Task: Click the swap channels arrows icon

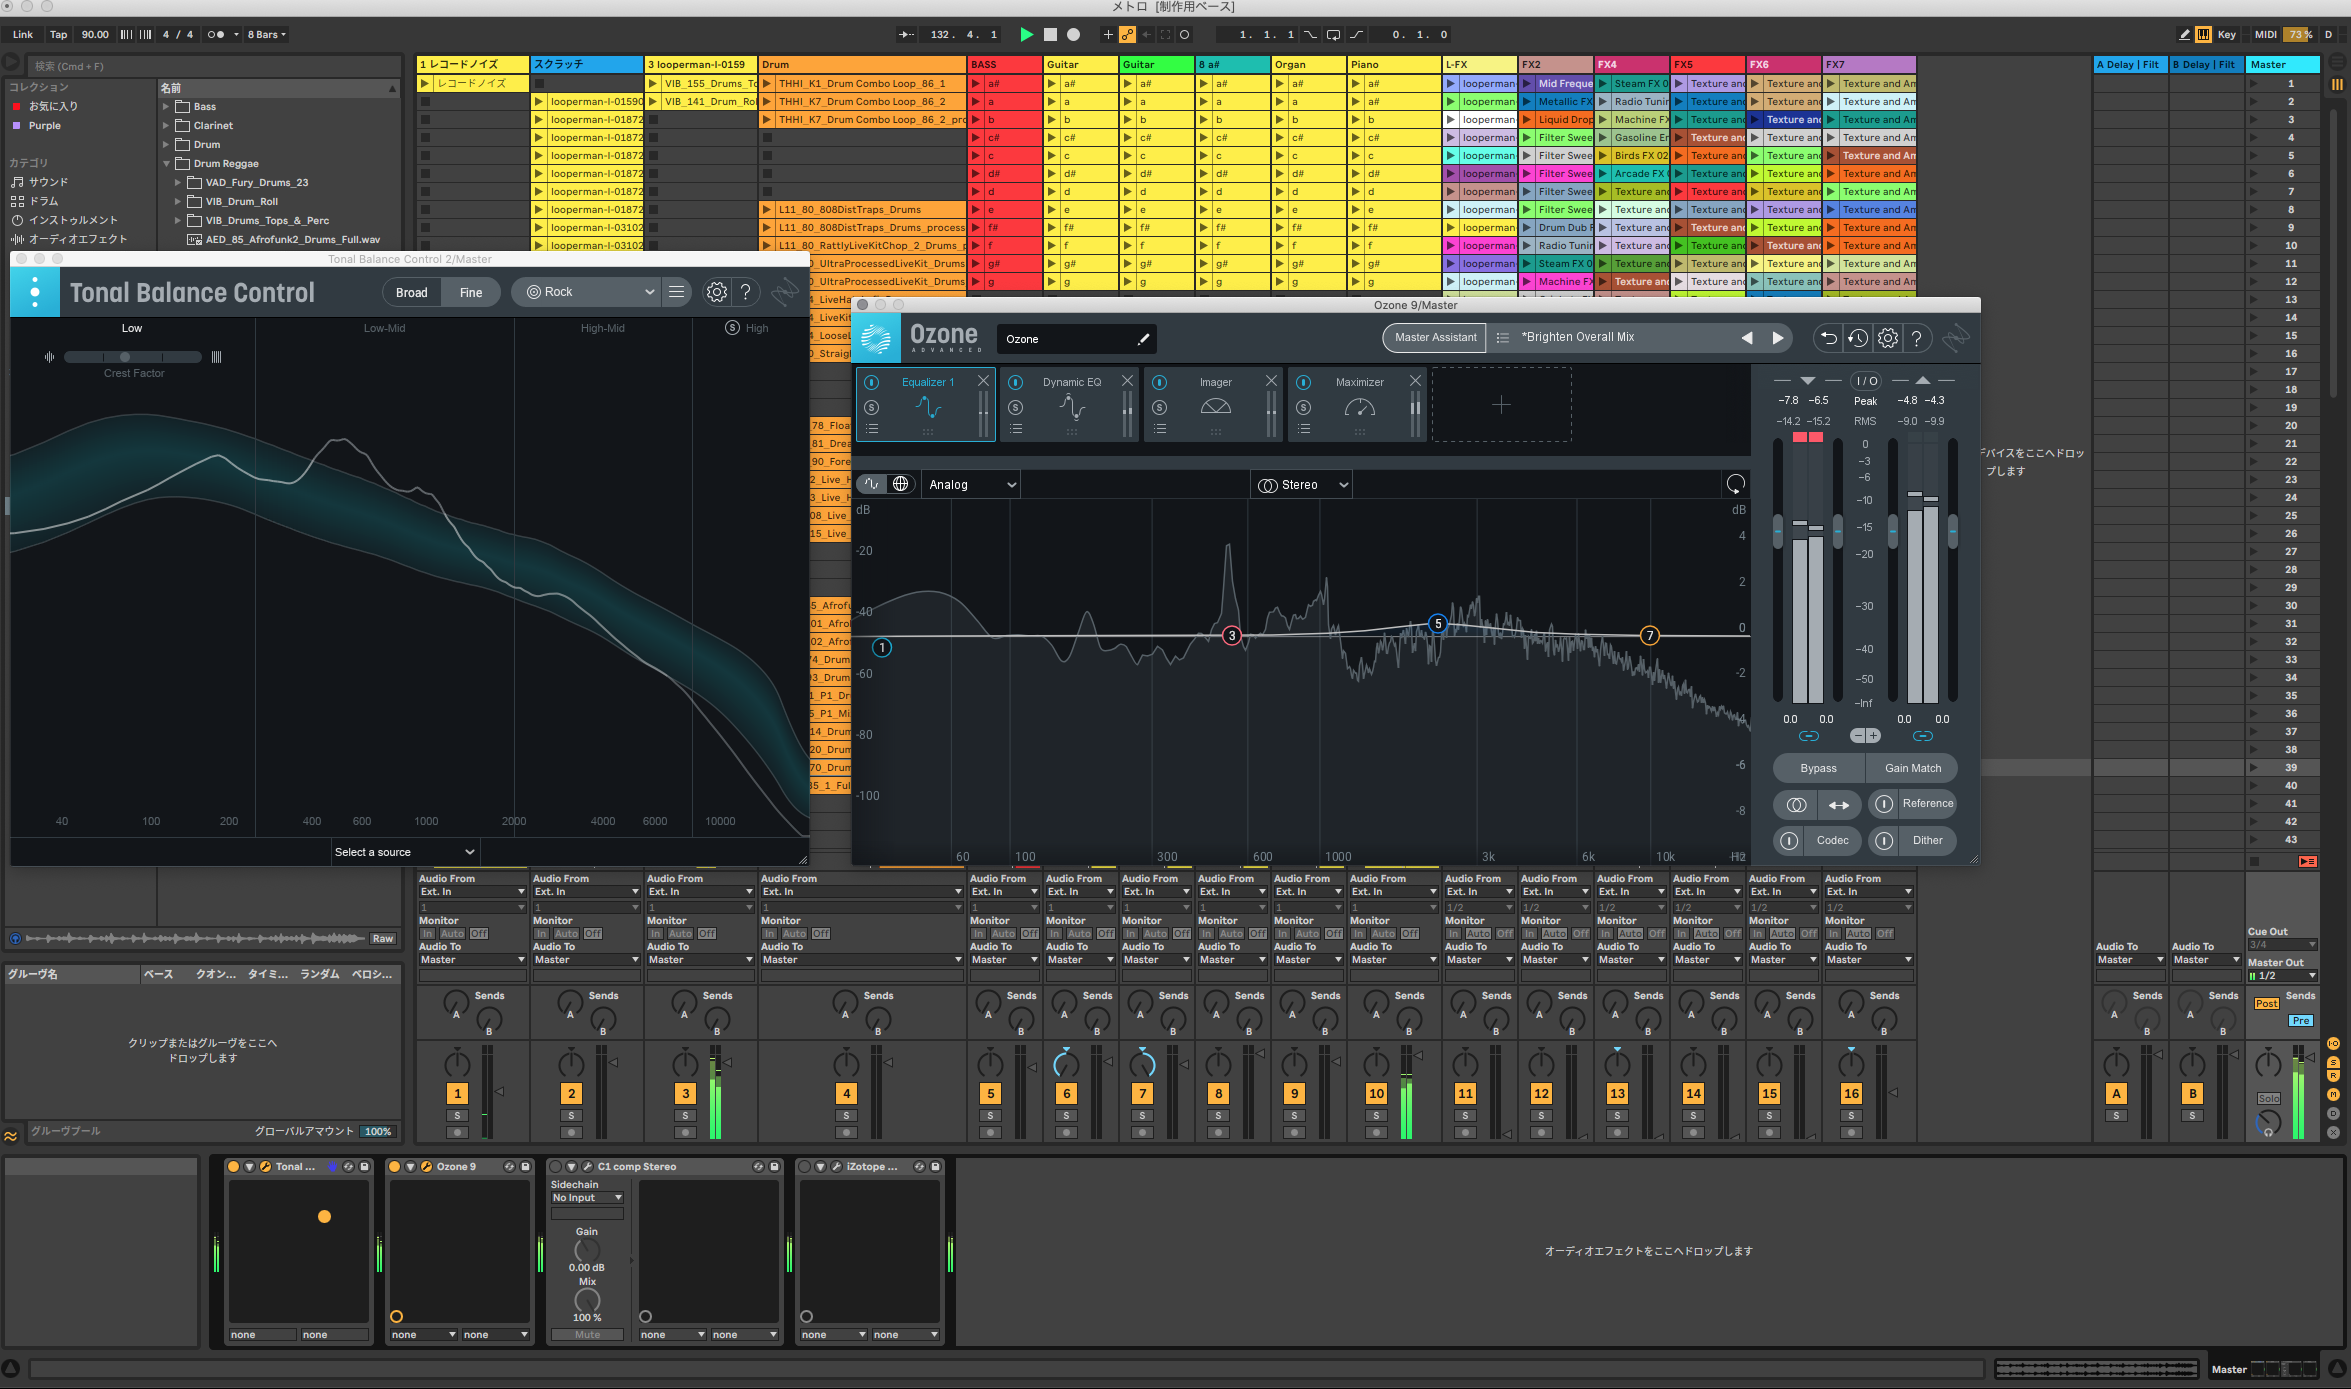Action: (x=1839, y=804)
